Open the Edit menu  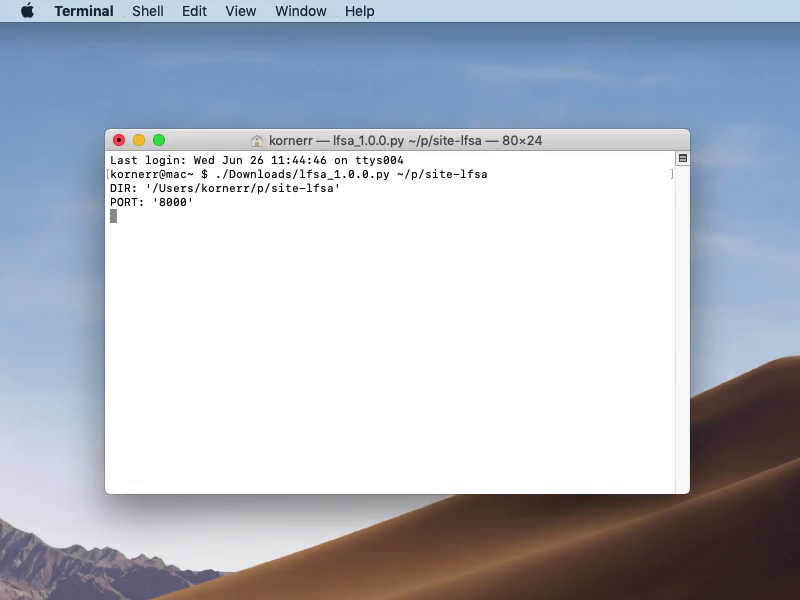tap(194, 11)
